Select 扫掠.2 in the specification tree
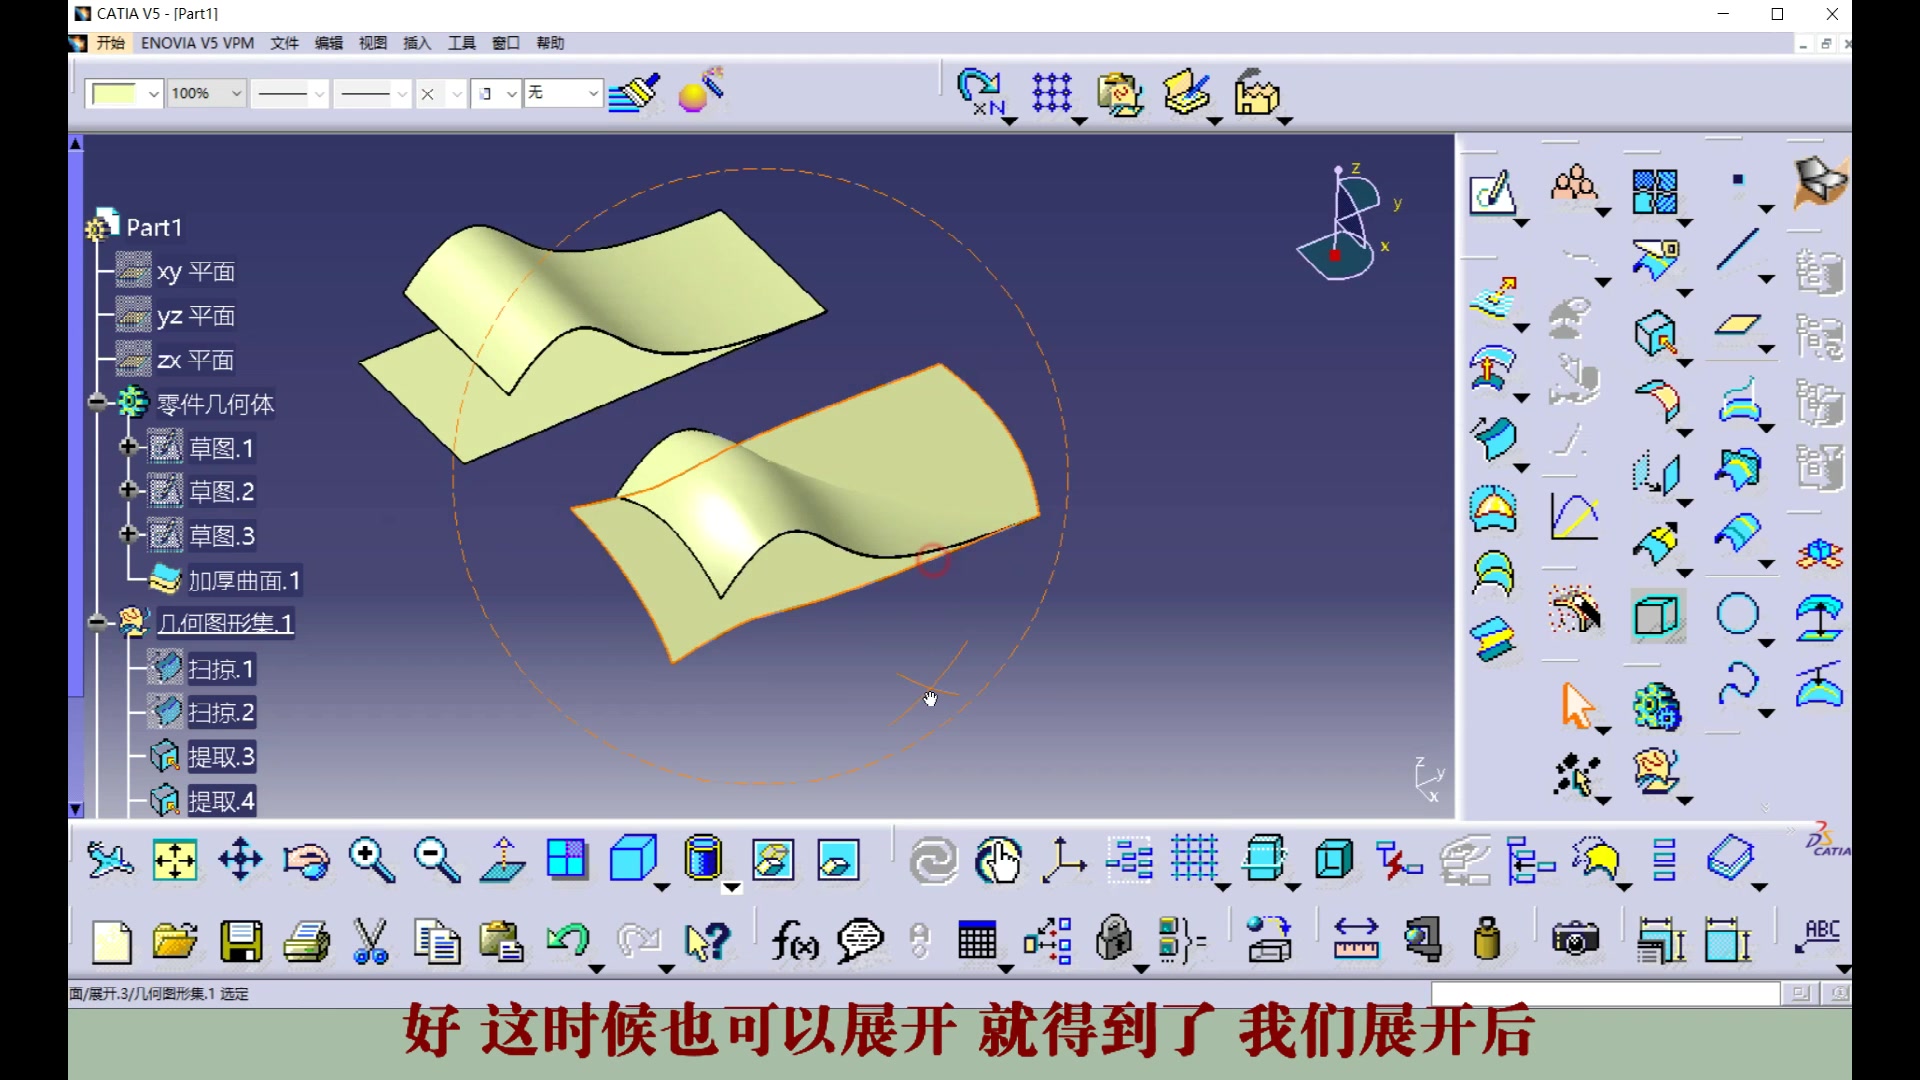 (220, 711)
